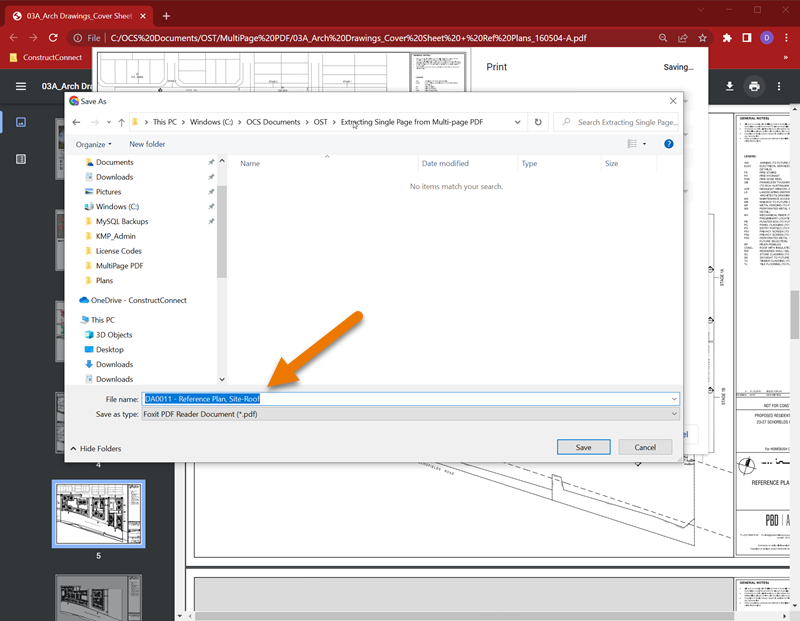Open Windows (C:) in the navigation pane
The height and width of the screenshot is (621, 800).
coord(117,207)
